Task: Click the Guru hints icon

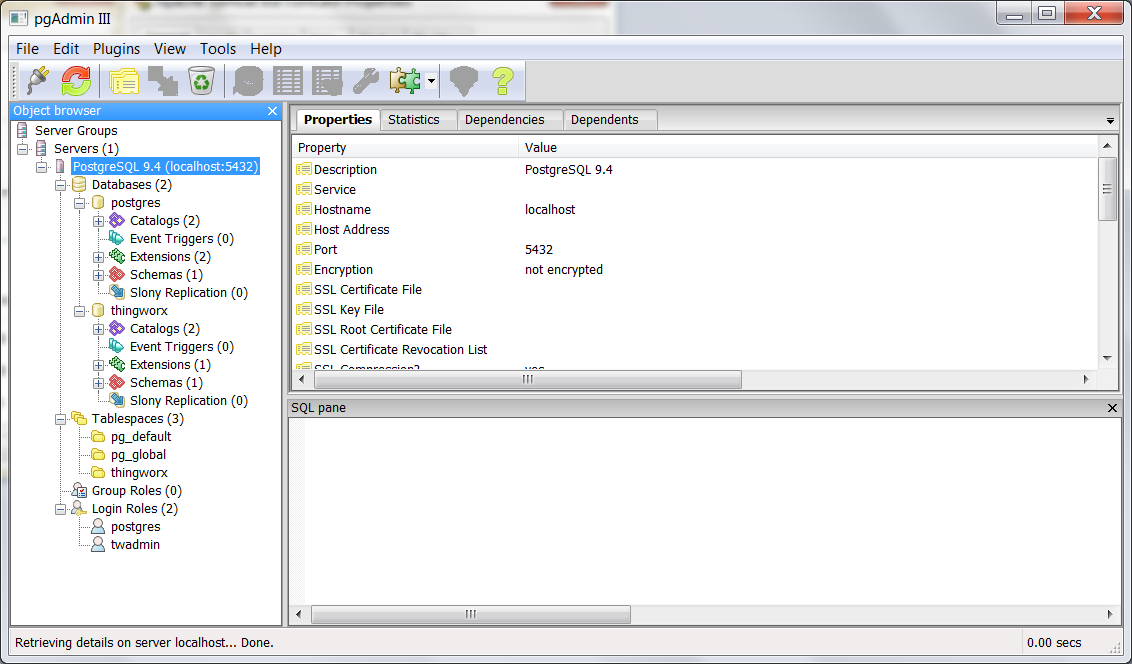Action: (463, 81)
